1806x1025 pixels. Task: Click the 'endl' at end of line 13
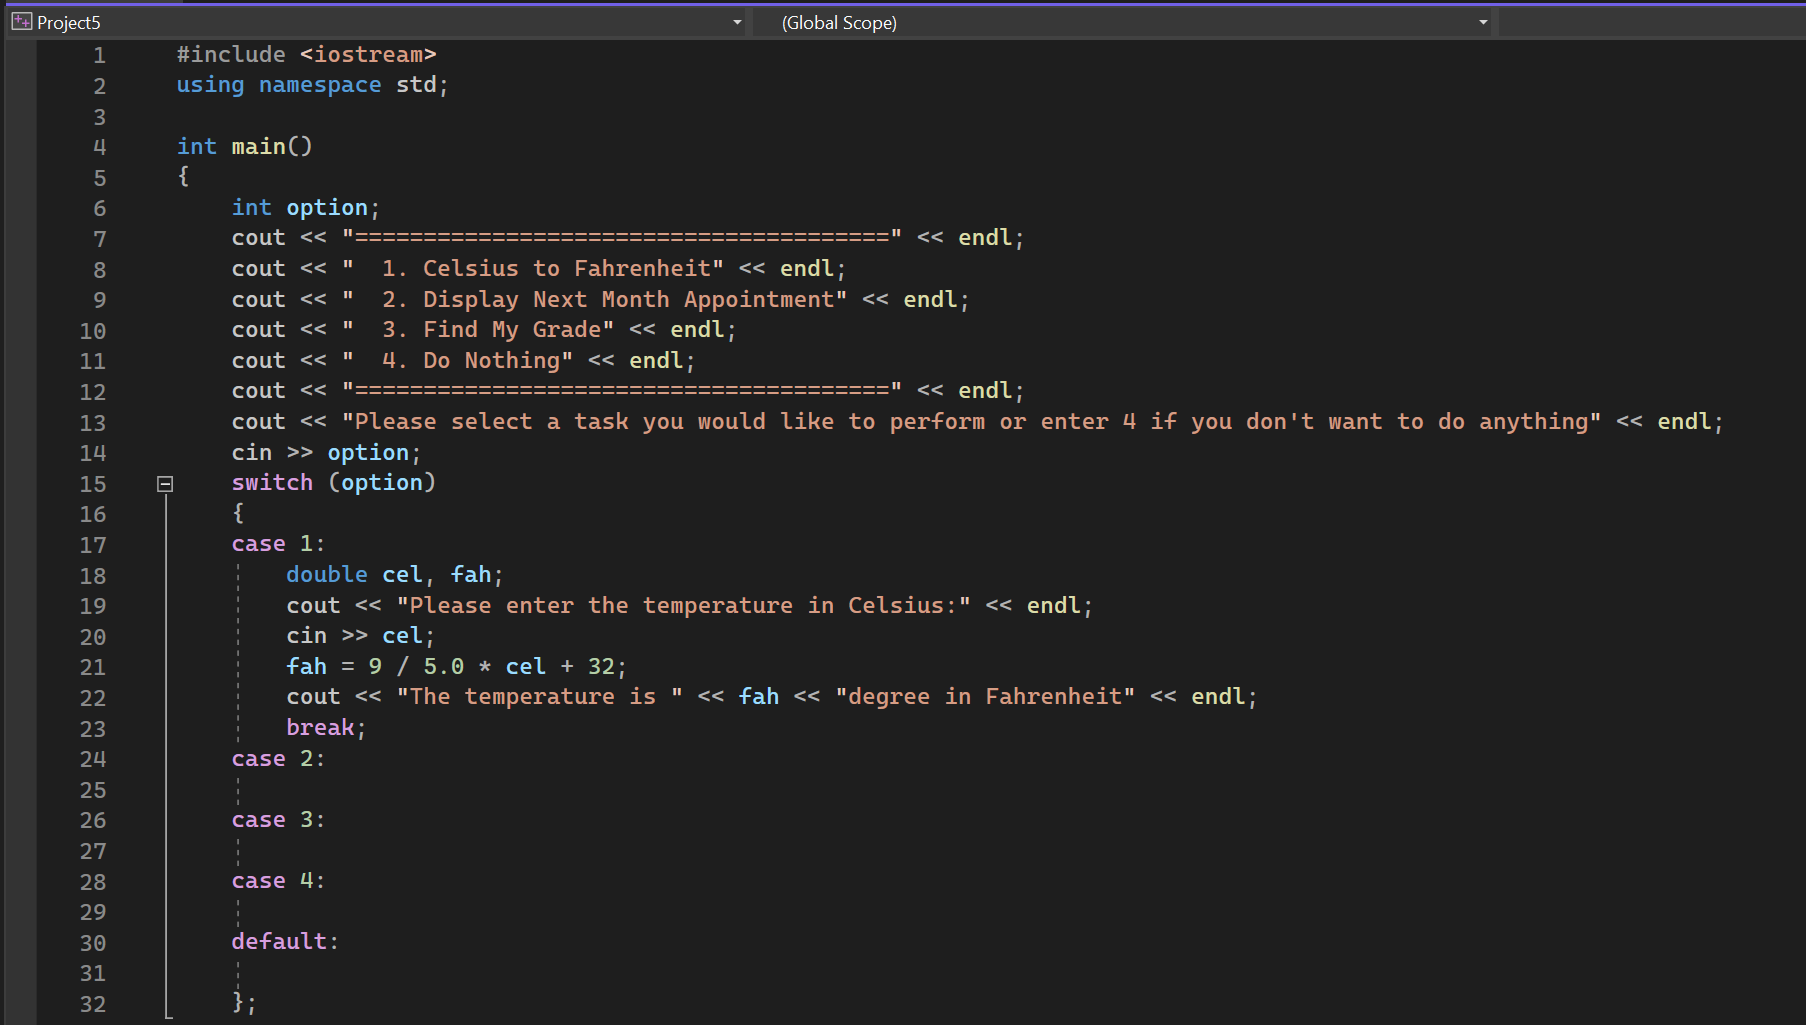click(x=1685, y=422)
